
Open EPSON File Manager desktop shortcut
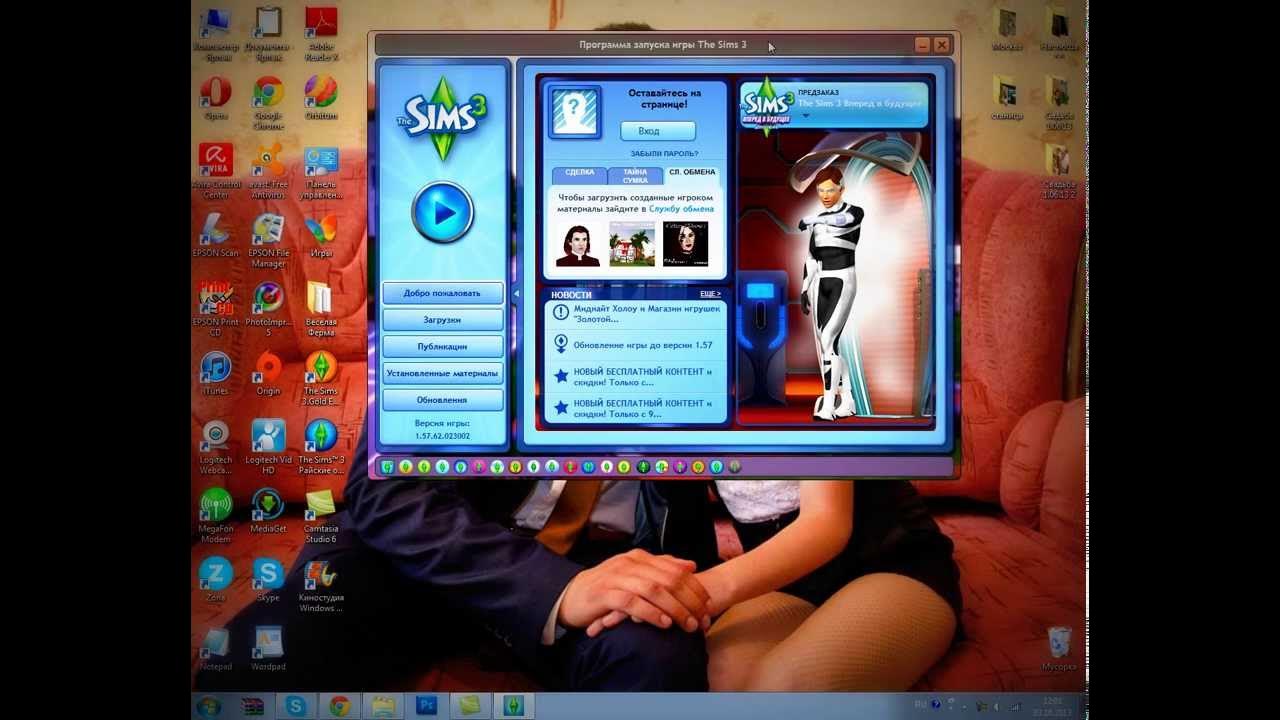click(x=268, y=240)
